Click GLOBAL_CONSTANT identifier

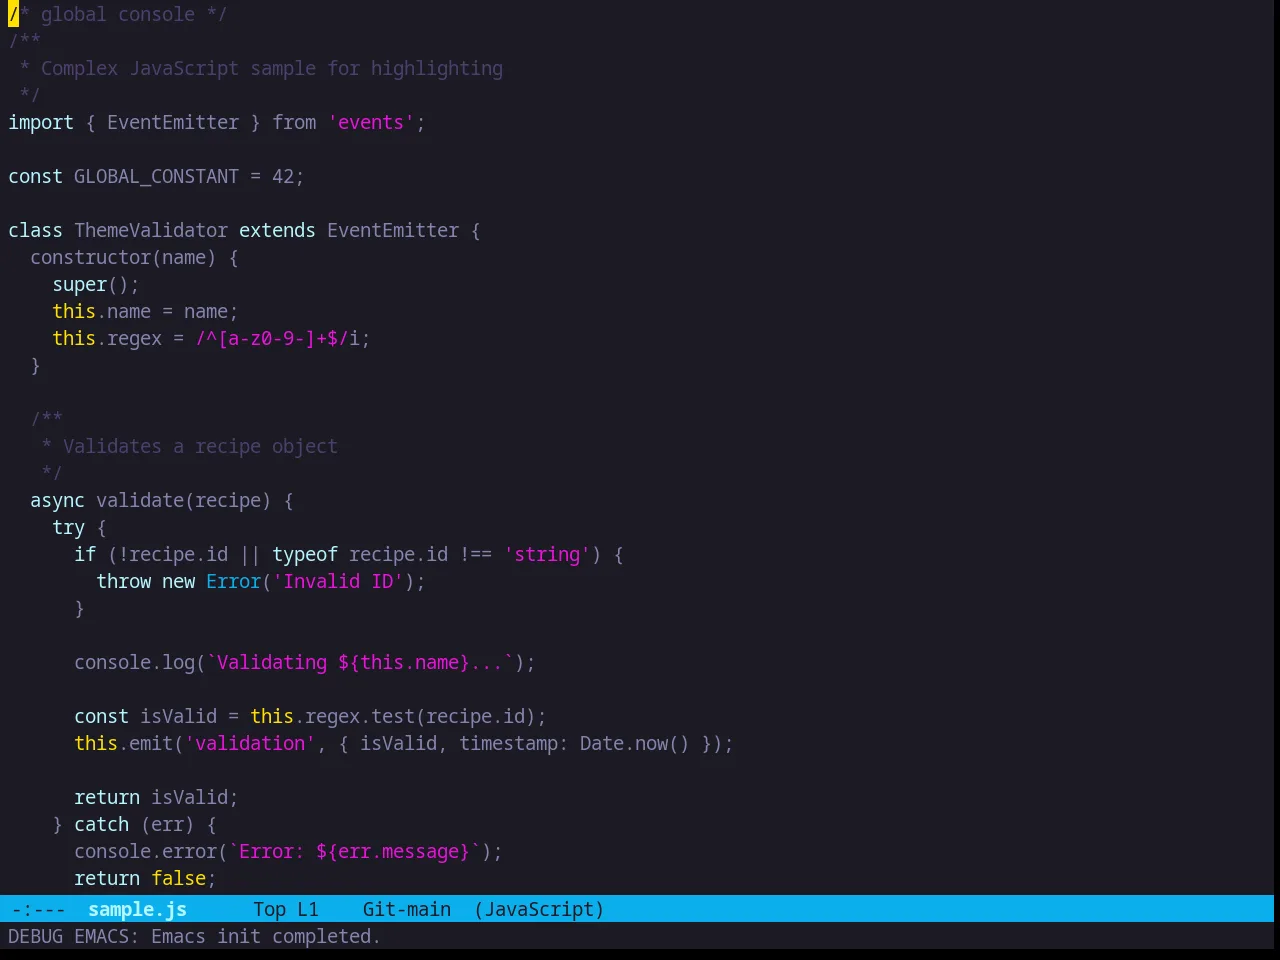[156, 176]
